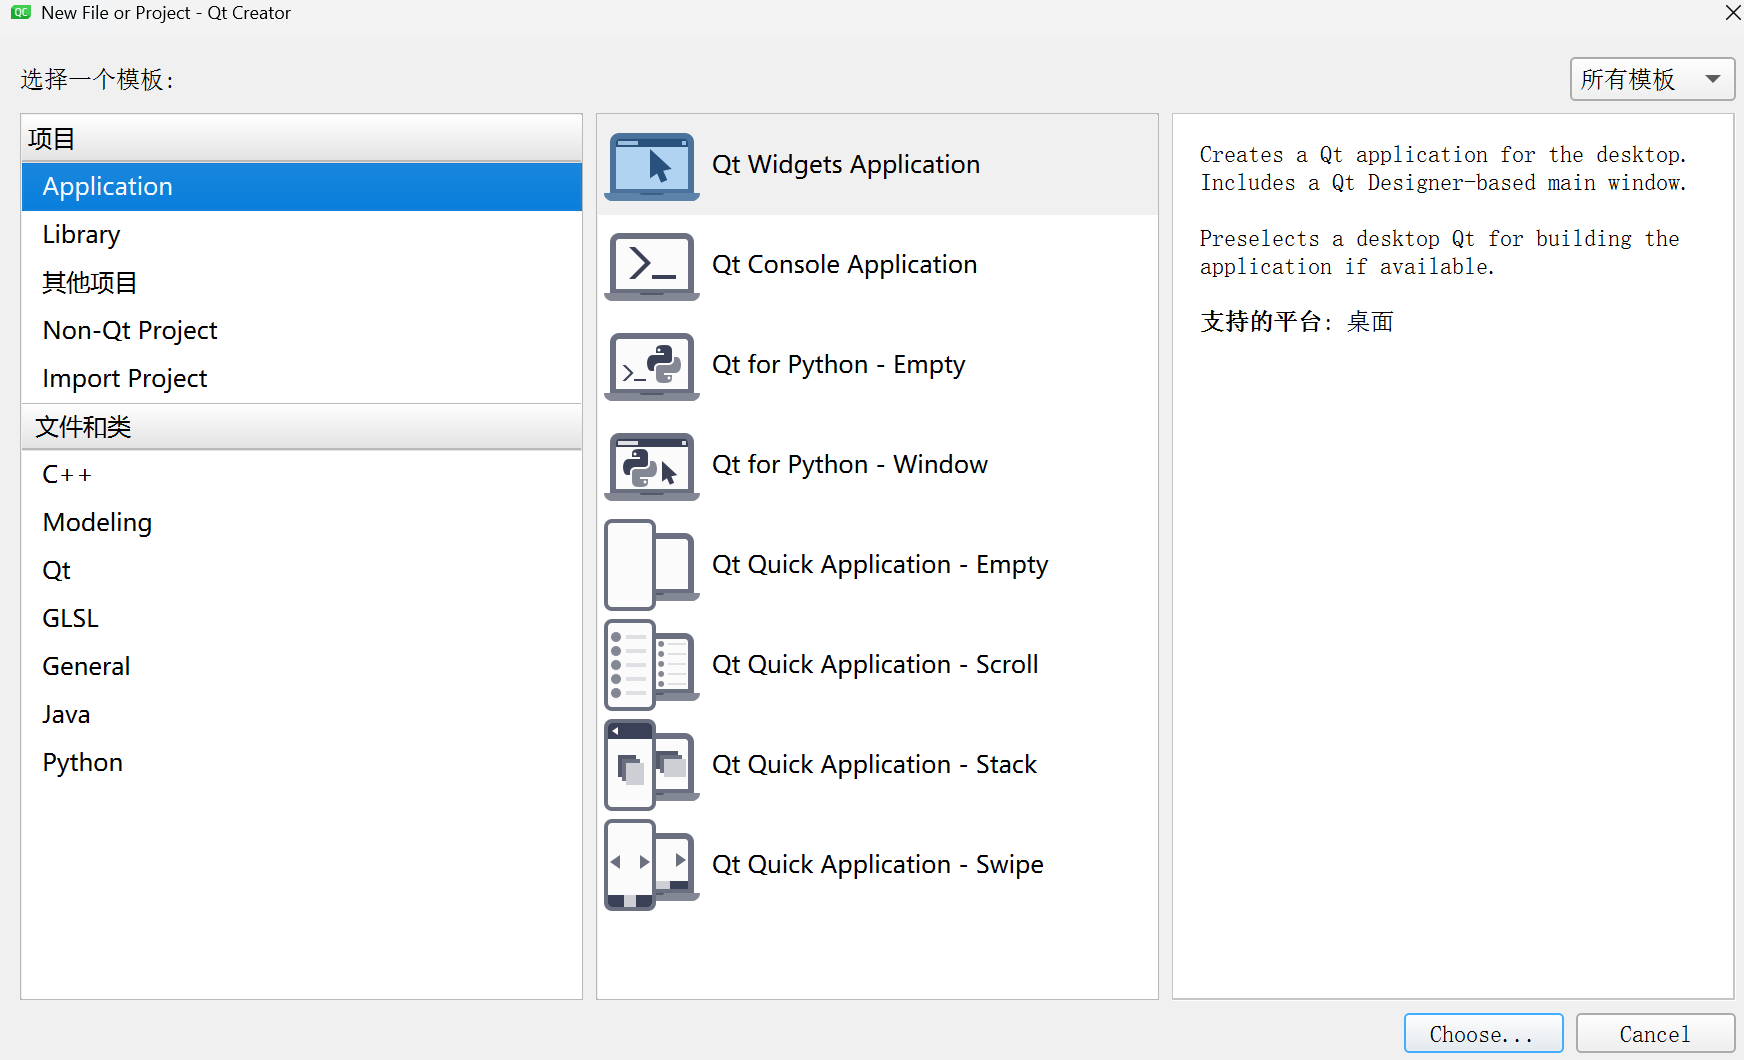Pick the Qt for Python - Empty icon
This screenshot has width=1744, height=1060.
(x=652, y=366)
